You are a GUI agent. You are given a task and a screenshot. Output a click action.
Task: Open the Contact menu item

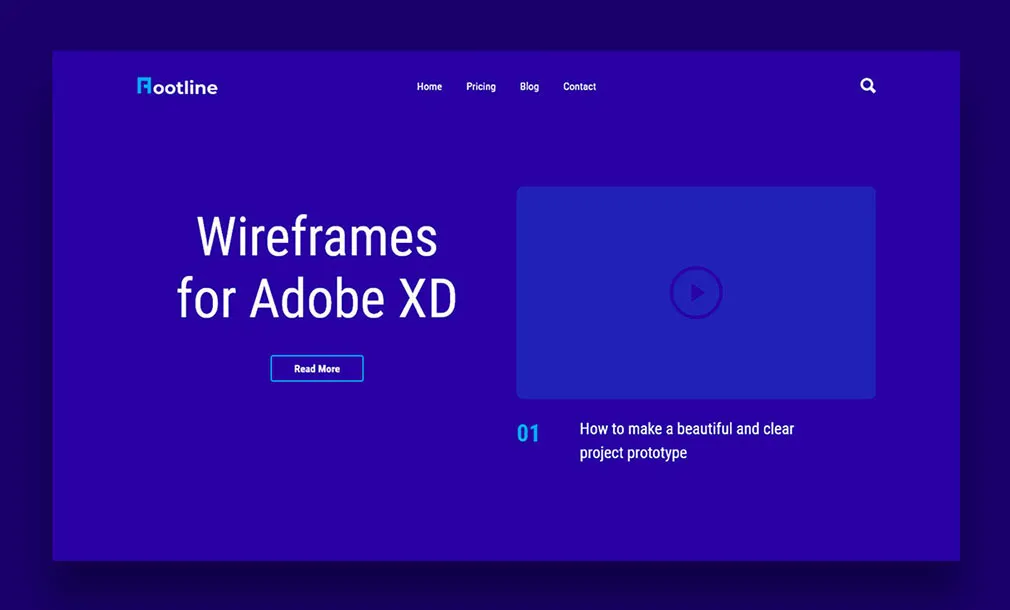[580, 86]
